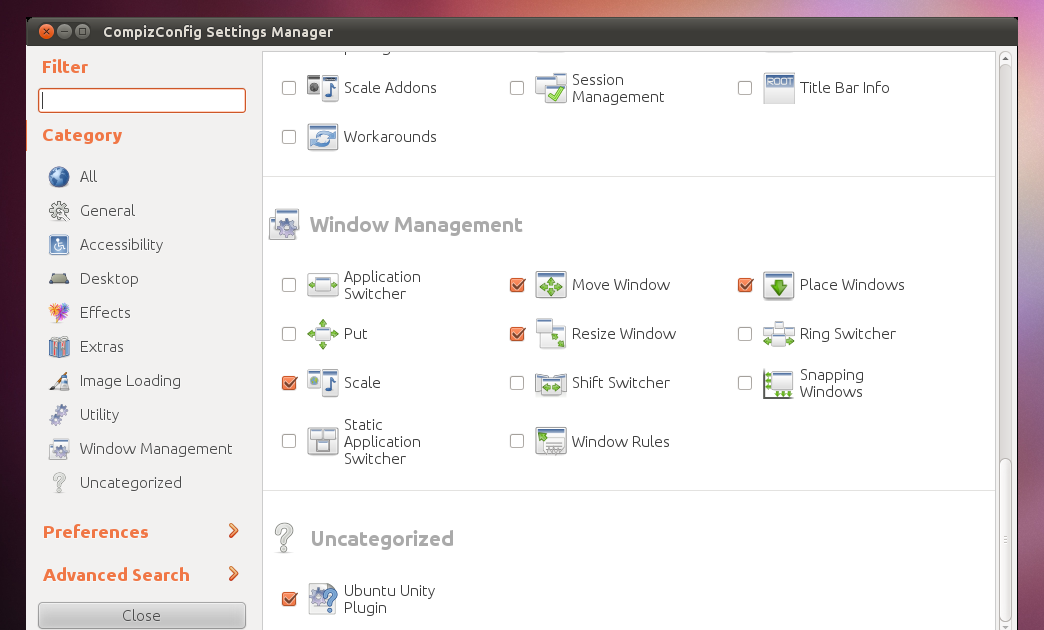Select the Move Window plugin icon
The width and height of the screenshot is (1044, 630).
pos(549,285)
